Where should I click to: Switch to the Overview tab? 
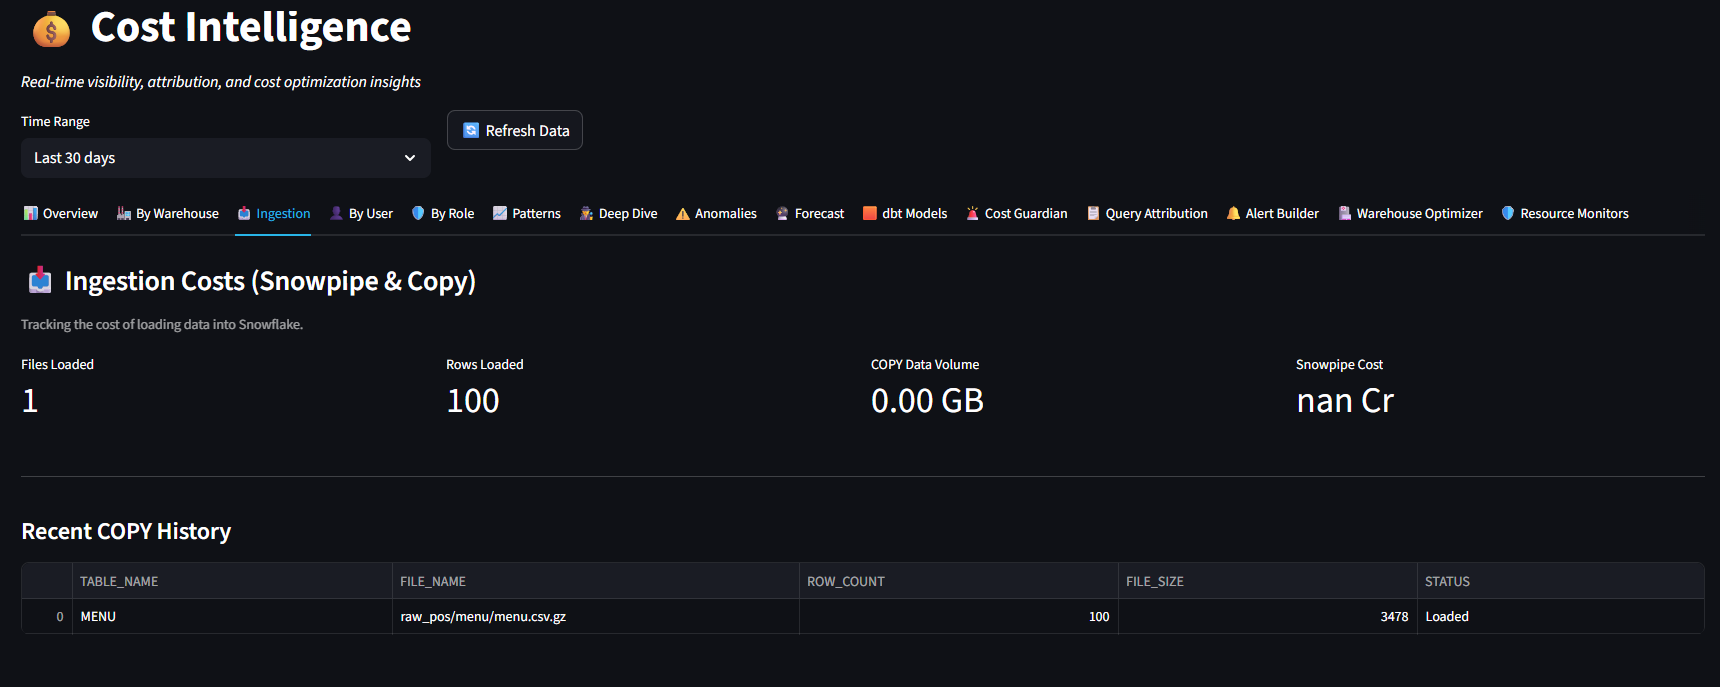click(61, 214)
